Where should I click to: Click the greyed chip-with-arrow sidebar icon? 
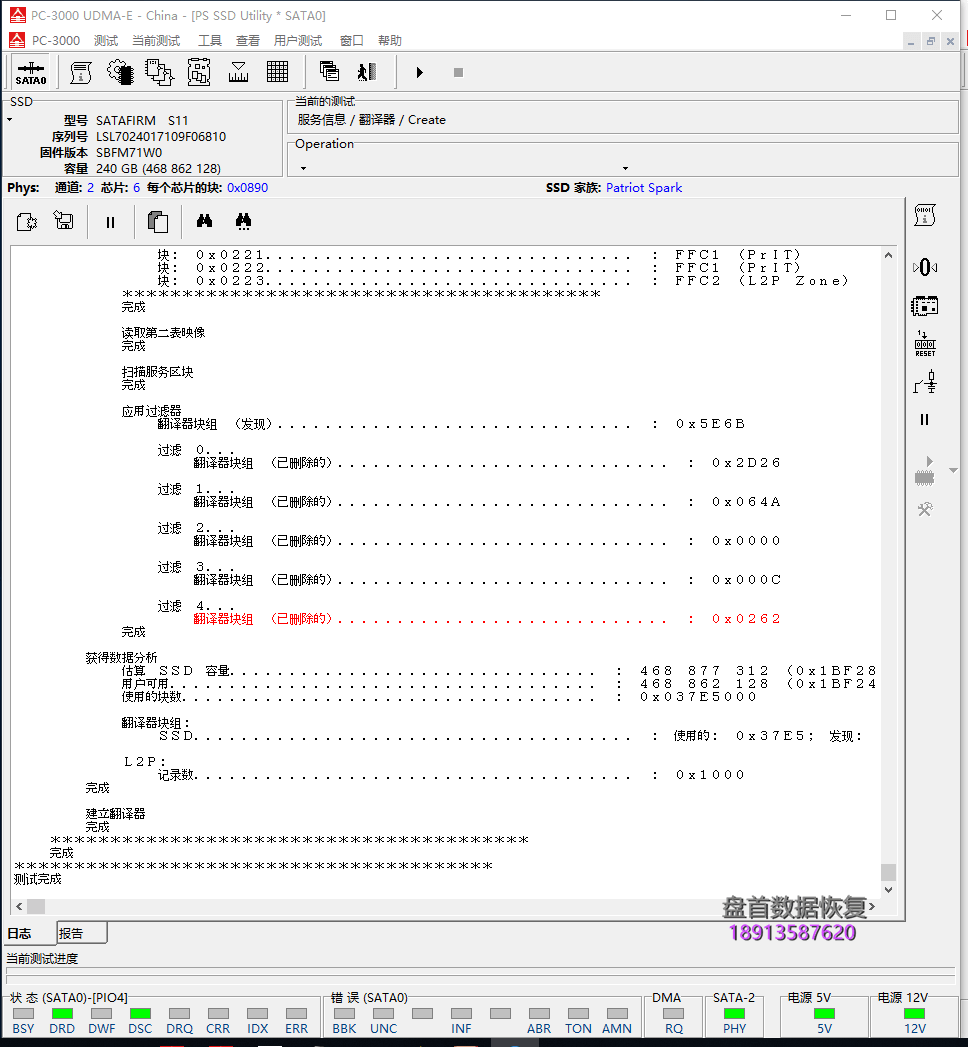pos(925,471)
